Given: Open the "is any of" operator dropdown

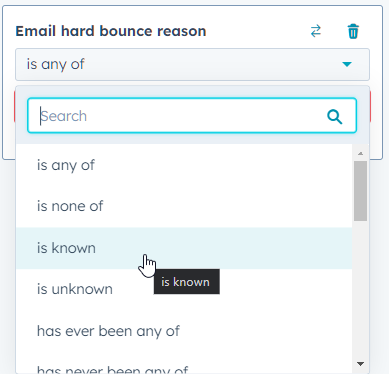Looking at the screenshot, I should (192, 64).
